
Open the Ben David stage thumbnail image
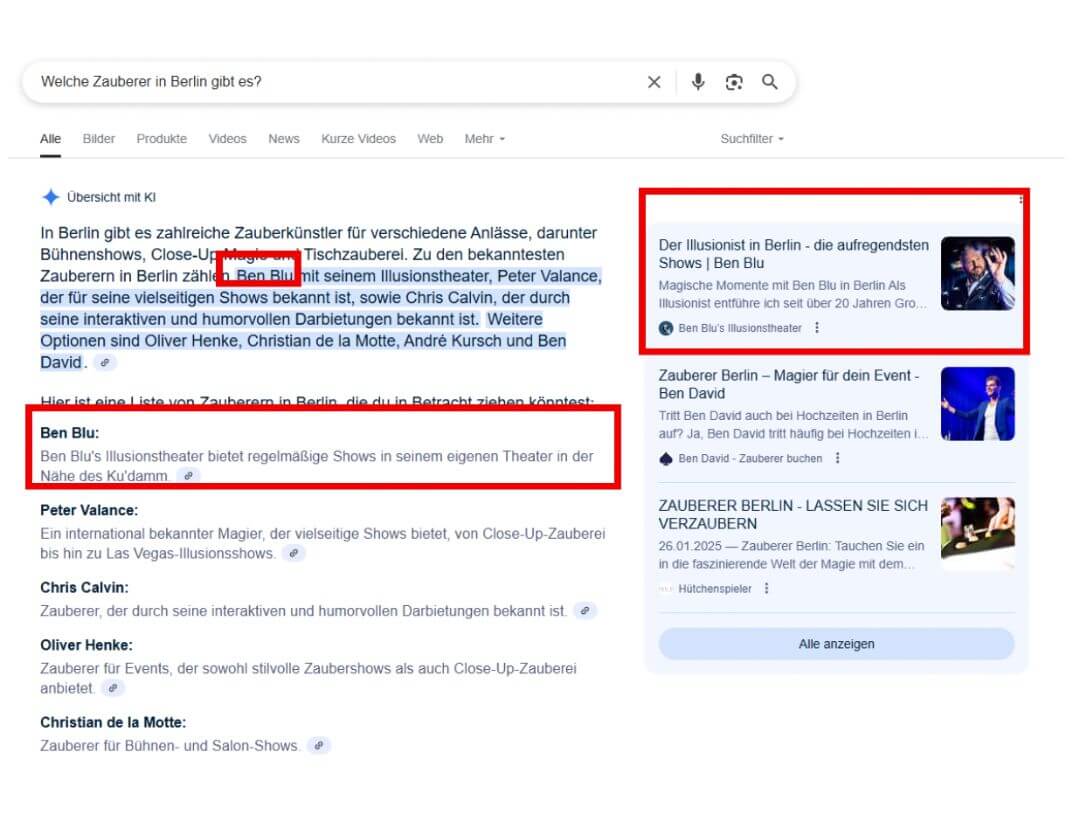[x=977, y=403]
